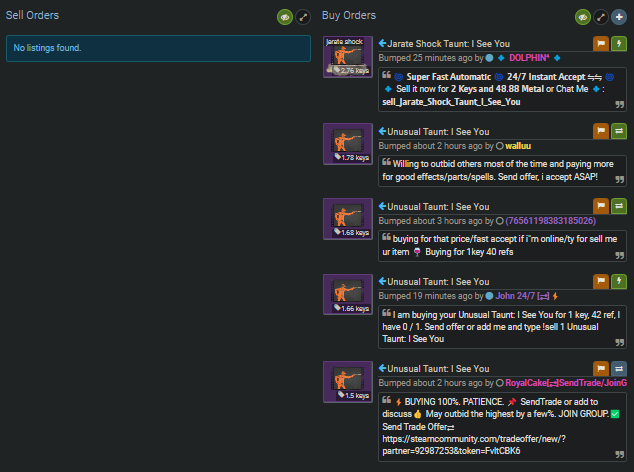
Task: Flag the John 24/7 buy listing
Action: coord(601,281)
